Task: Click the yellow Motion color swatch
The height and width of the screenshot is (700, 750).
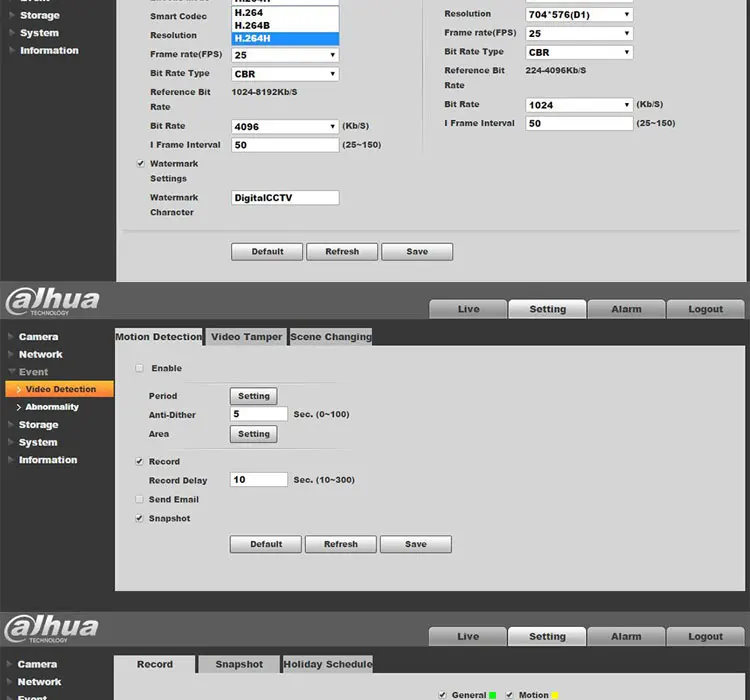Action: [x=555, y=695]
